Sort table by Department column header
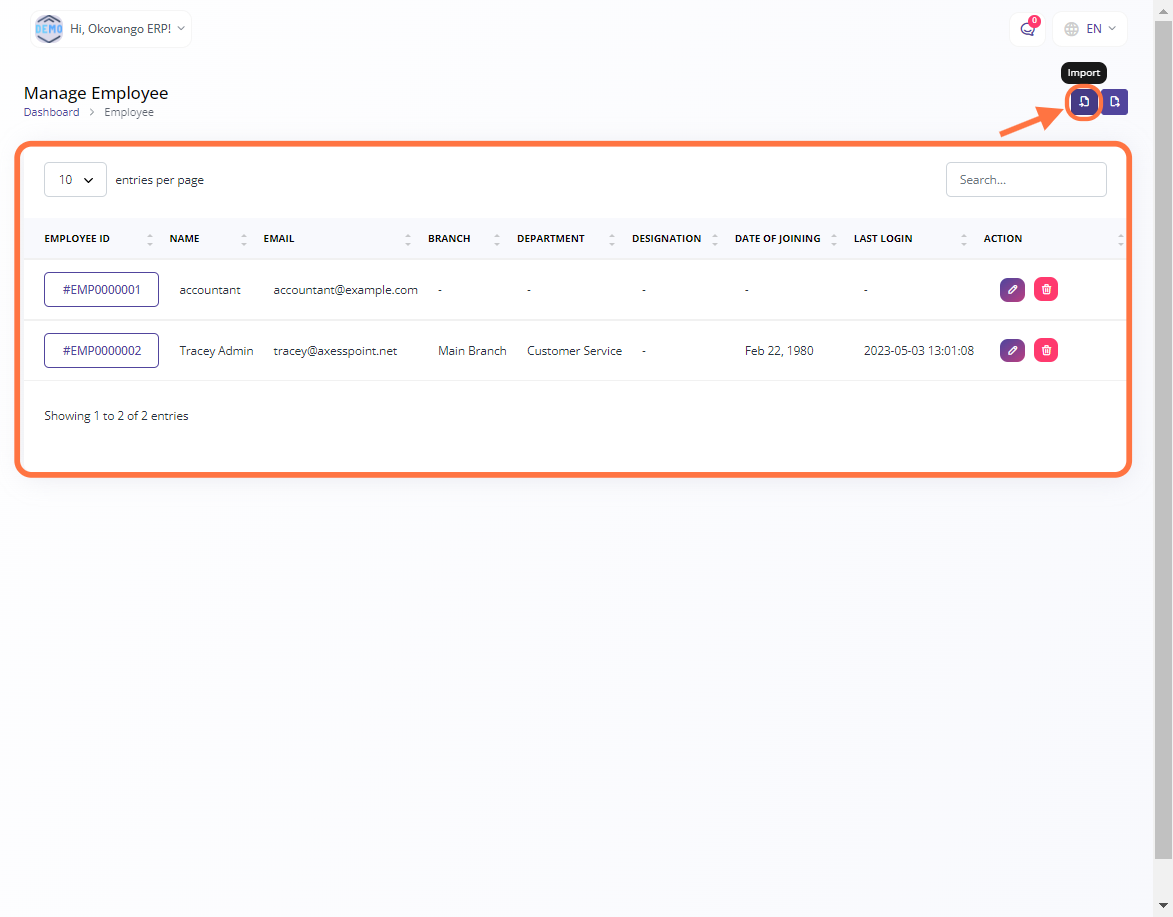The height and width of the screenshot is (917, 1173). pos(550,239)
